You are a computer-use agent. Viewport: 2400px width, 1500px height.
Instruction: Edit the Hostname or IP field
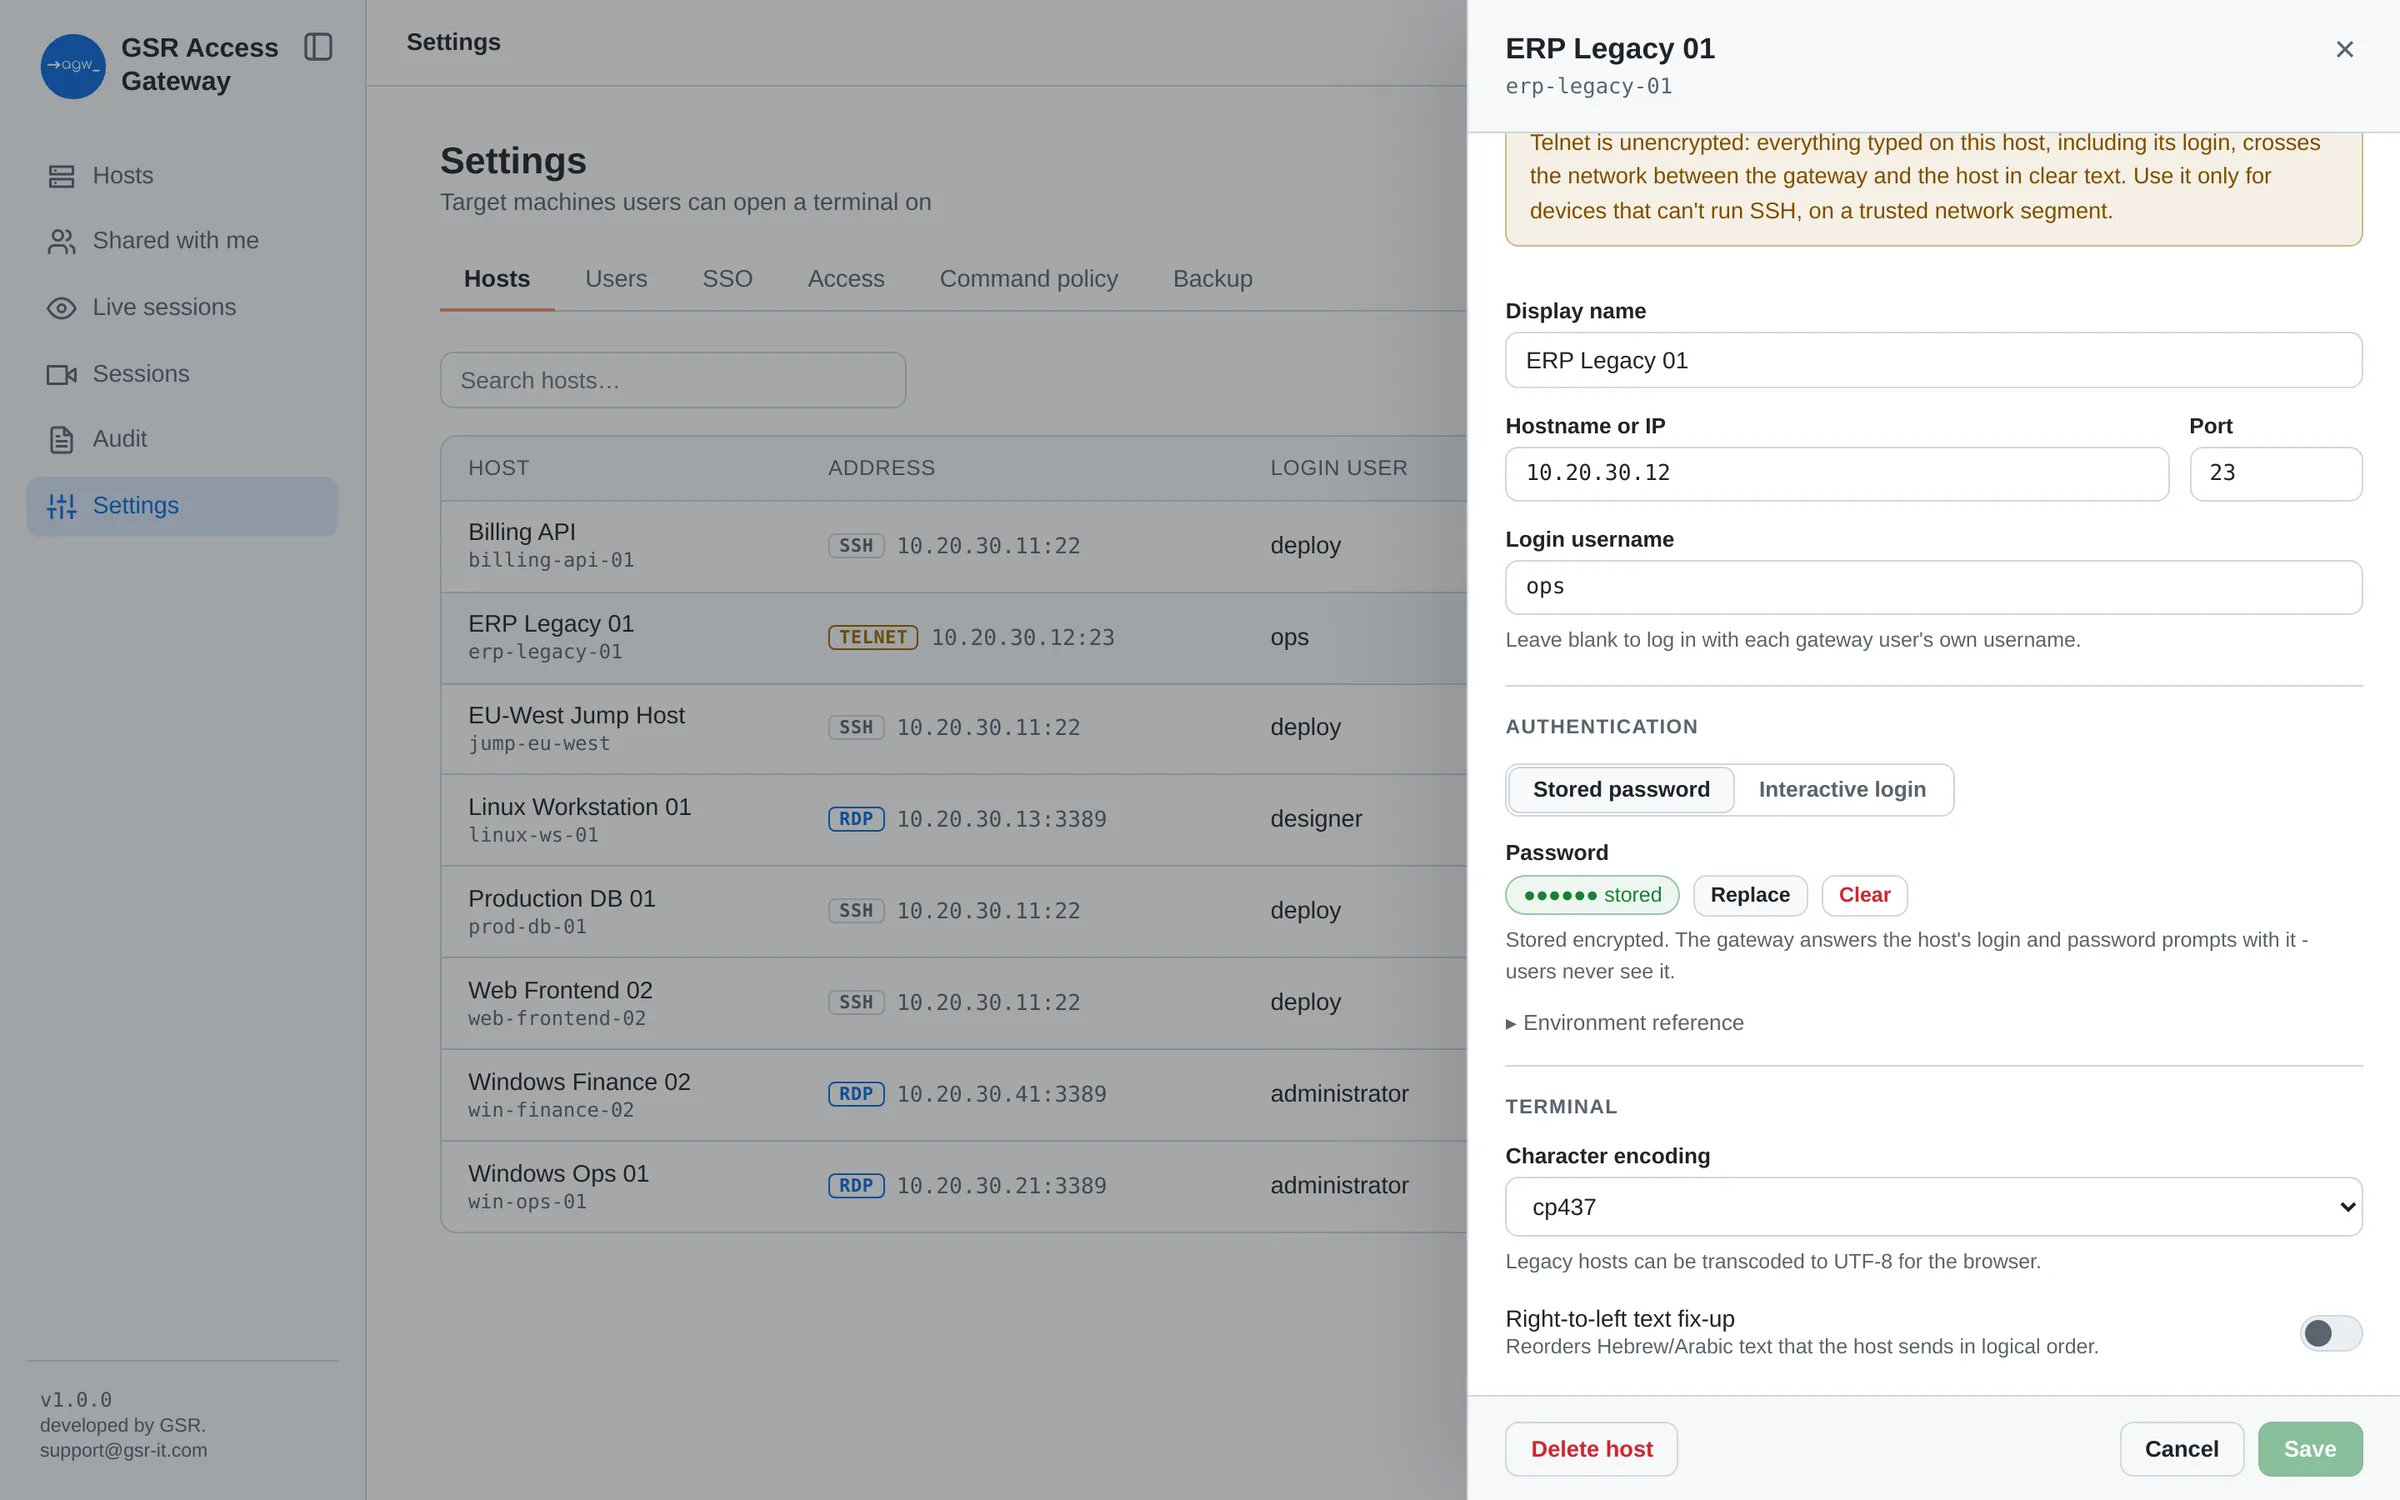(x=1837, y=474)
